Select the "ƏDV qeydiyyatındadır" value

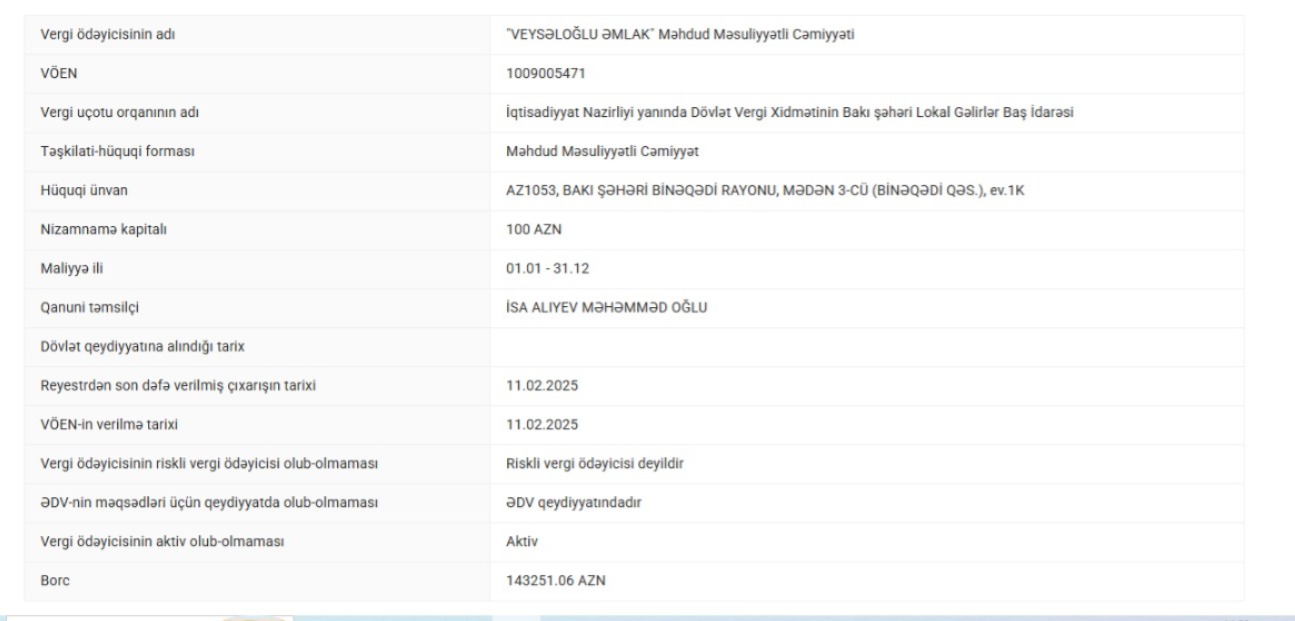click(x=574, y=504)
